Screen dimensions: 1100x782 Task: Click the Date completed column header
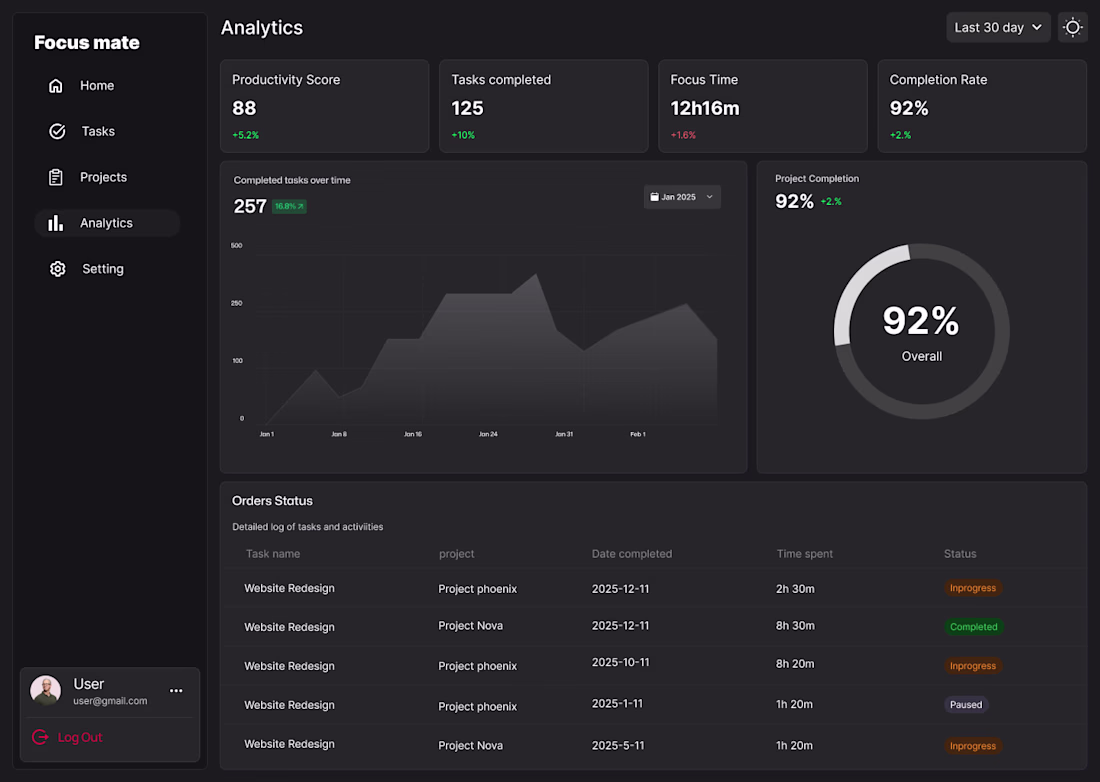click(x=631, y=554)
